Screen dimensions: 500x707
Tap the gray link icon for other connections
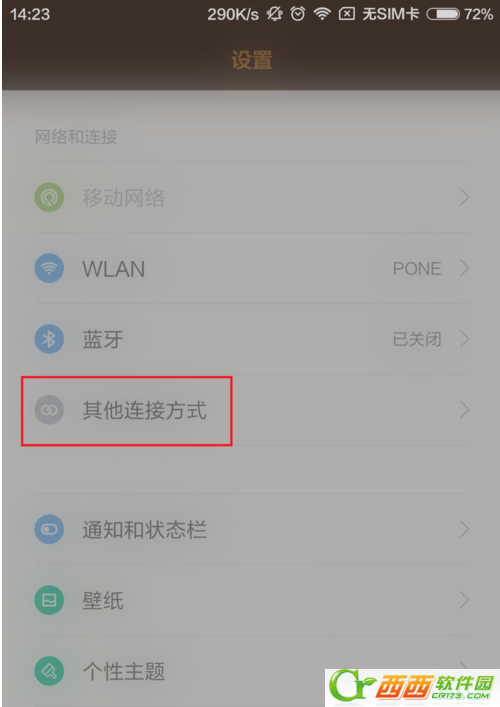(x=49, y=410)
